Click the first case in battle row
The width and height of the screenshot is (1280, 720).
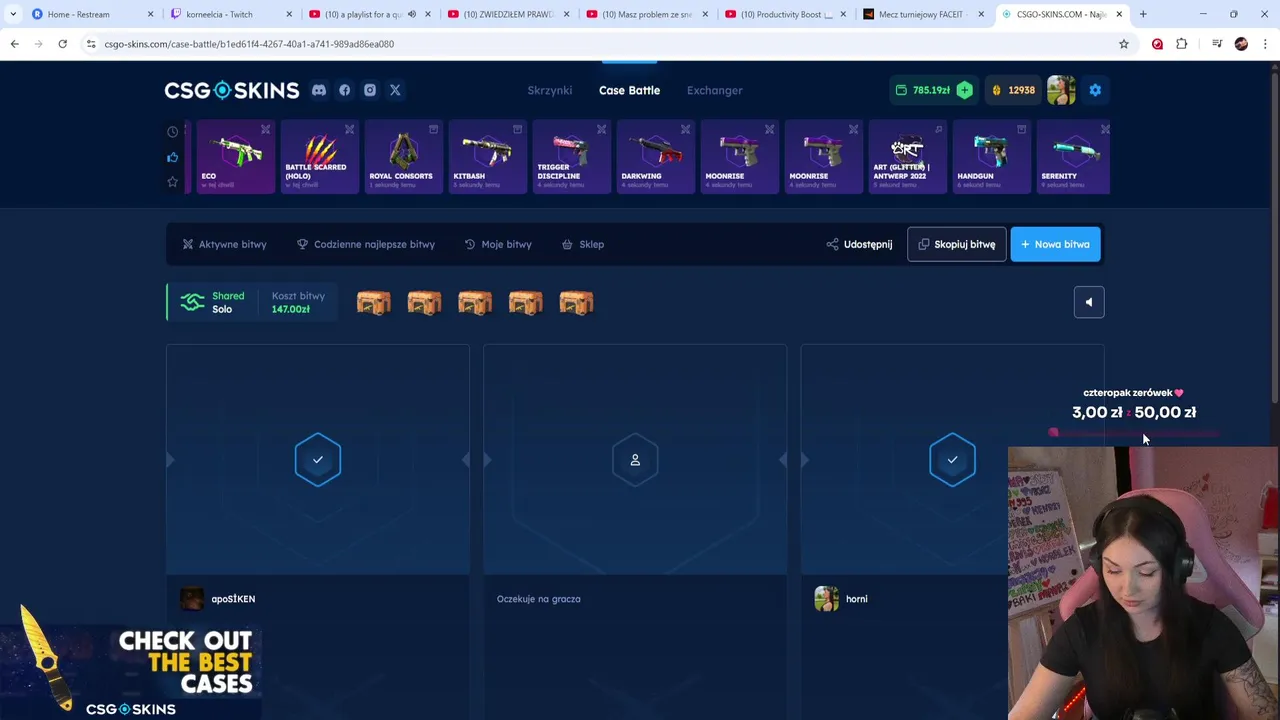[374, 302]
